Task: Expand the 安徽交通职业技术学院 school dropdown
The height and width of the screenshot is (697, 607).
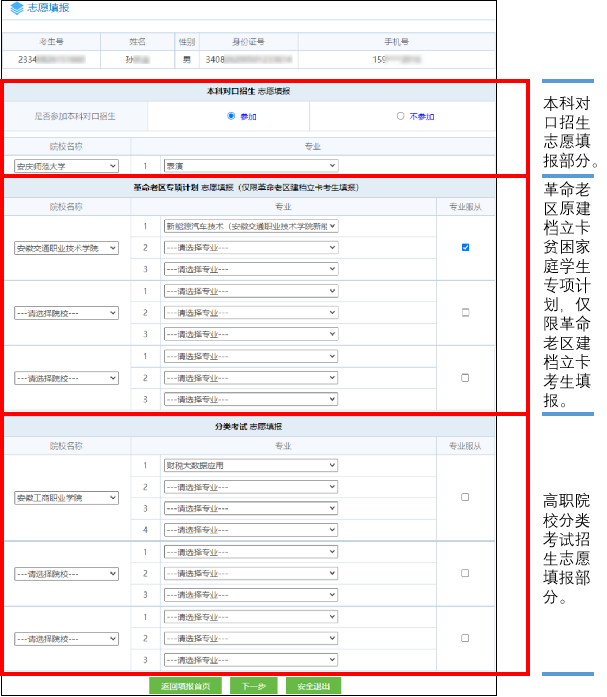Action: 66,248
